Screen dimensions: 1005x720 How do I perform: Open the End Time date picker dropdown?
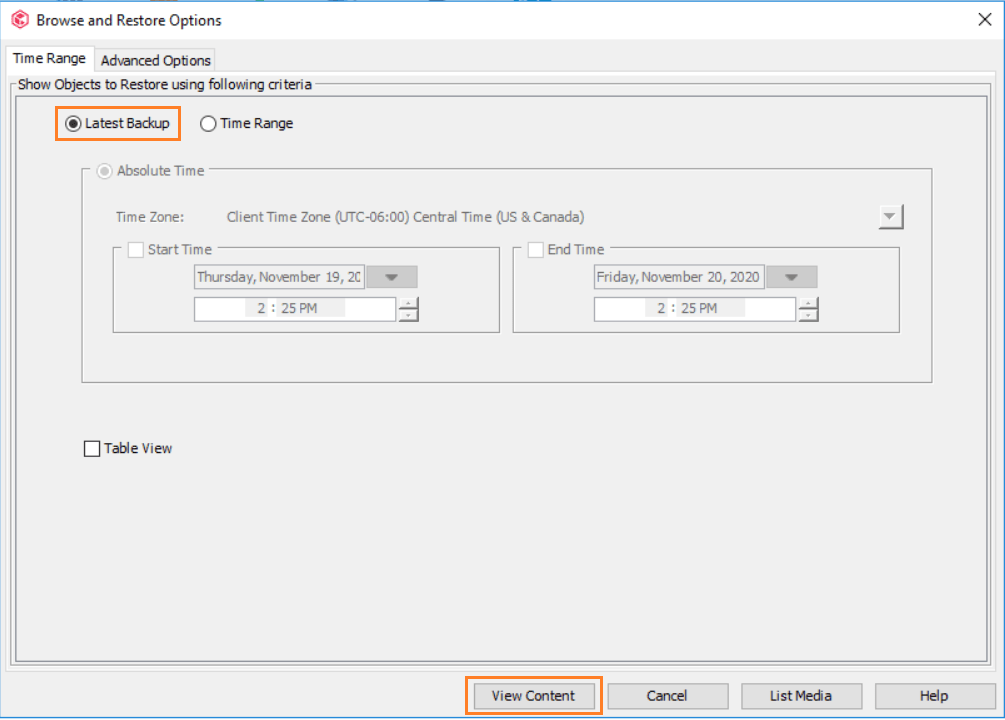792,278
